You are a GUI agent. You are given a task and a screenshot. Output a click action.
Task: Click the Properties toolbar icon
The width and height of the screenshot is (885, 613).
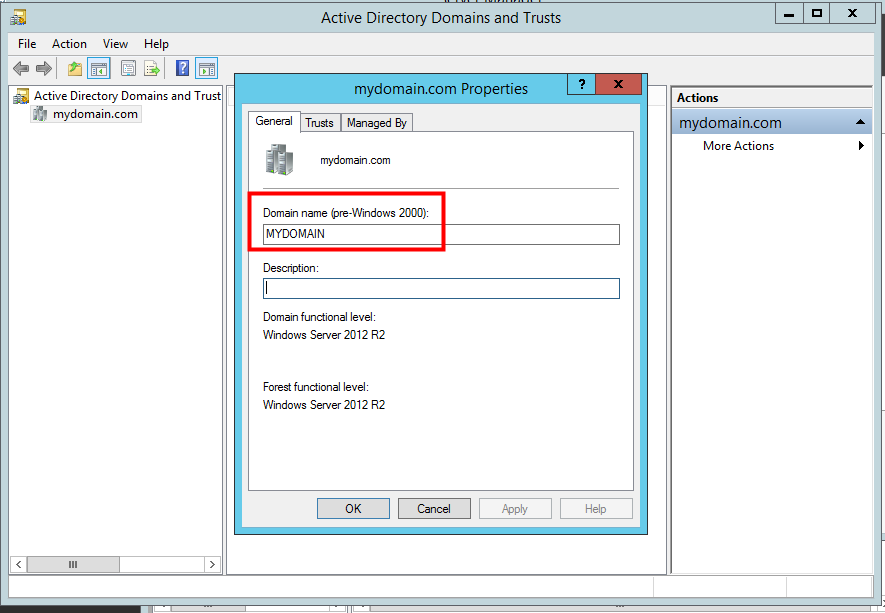click(129, 69)
